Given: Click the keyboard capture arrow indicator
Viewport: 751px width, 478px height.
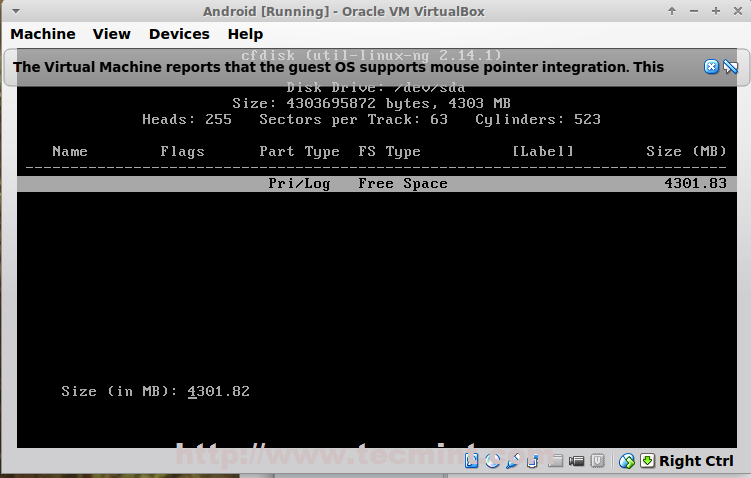Looking at the screenshot, I should point(647,461).
